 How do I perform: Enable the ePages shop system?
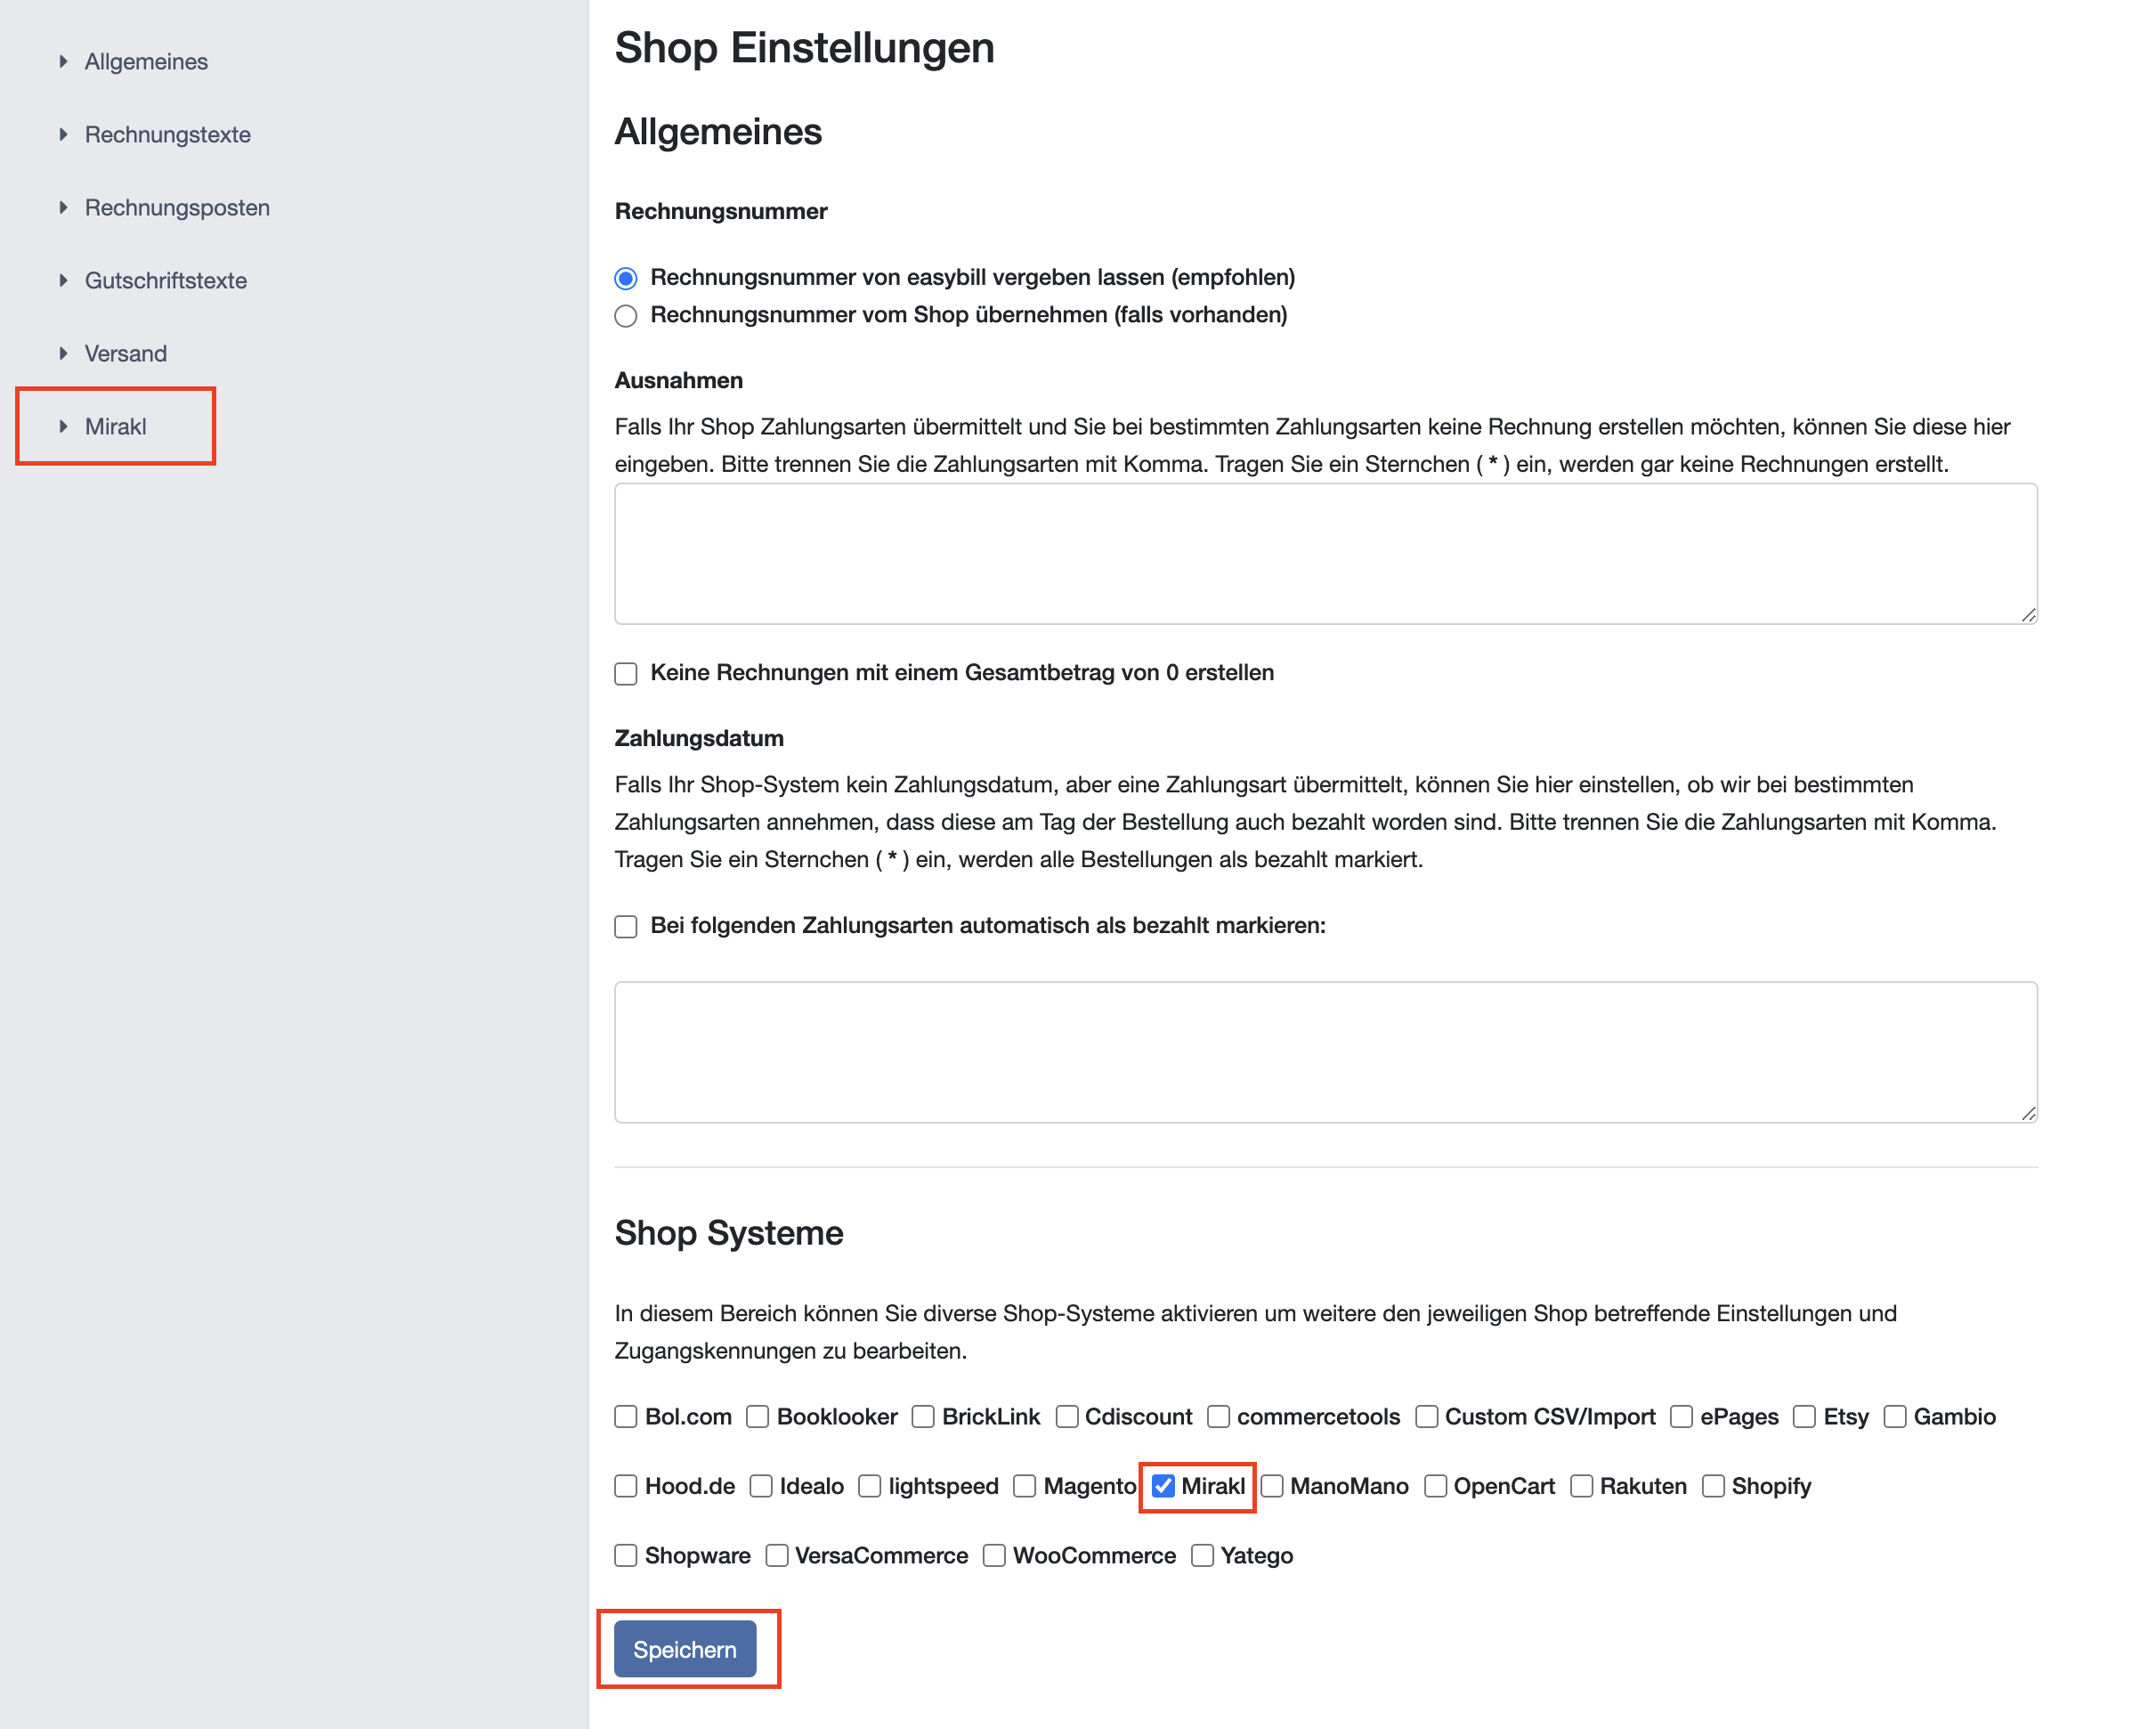[x=1682, y=1417]
